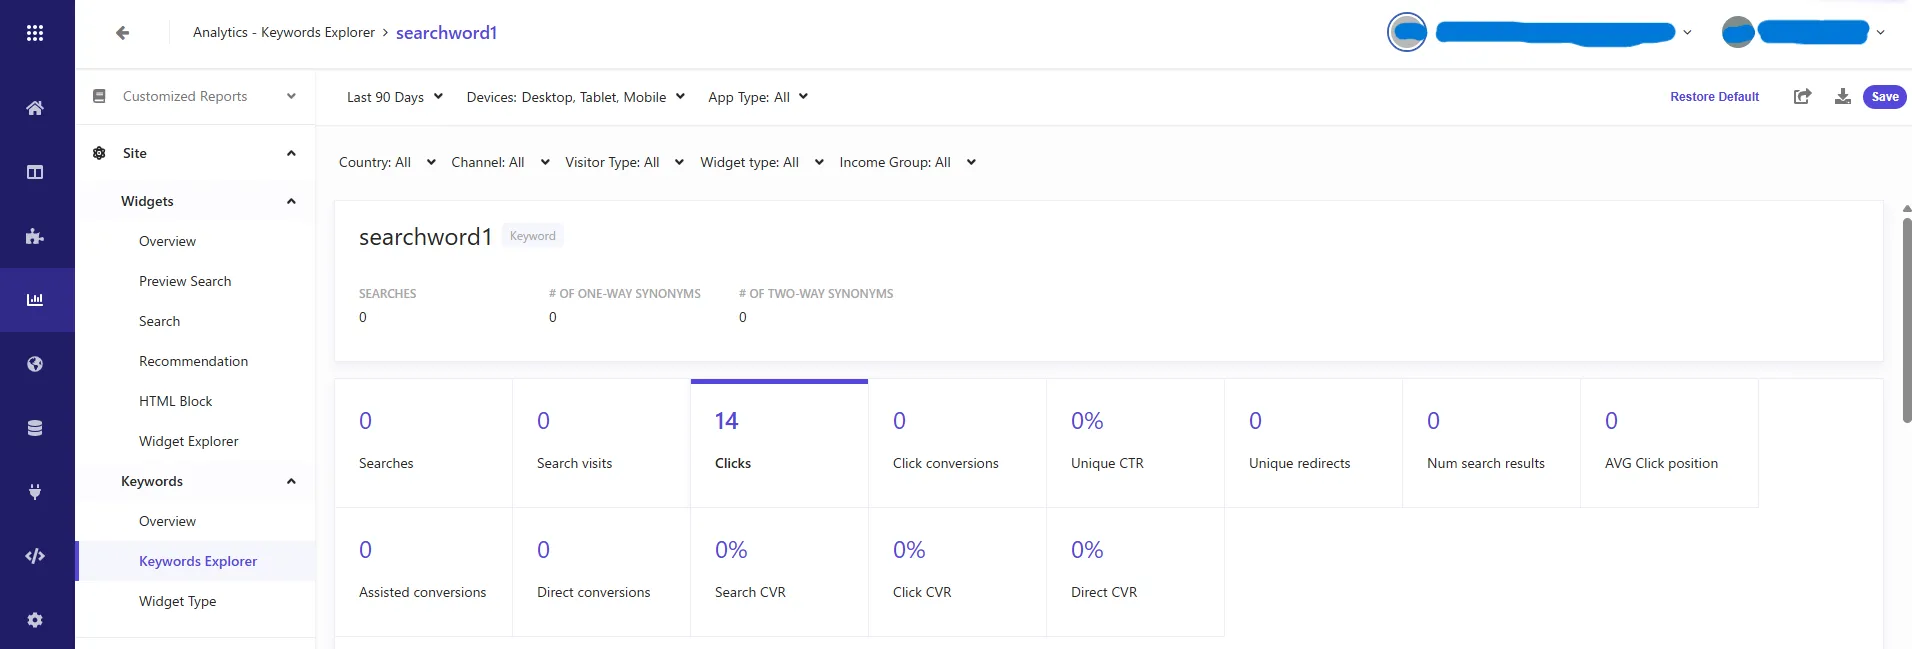Select the Clicks metric tab
The image size is (1912, 649).
click(x=779, y=443)
